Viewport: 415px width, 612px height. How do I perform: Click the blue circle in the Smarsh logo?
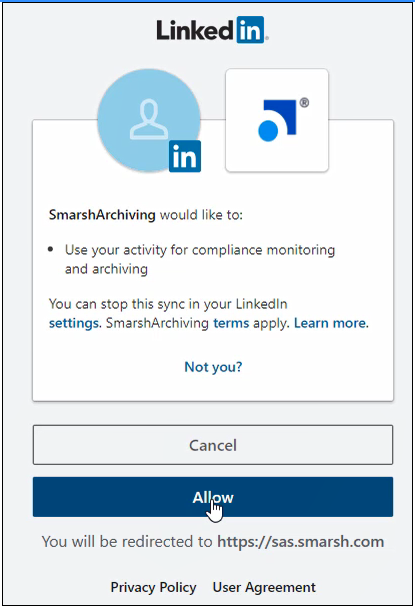[268, 130]
